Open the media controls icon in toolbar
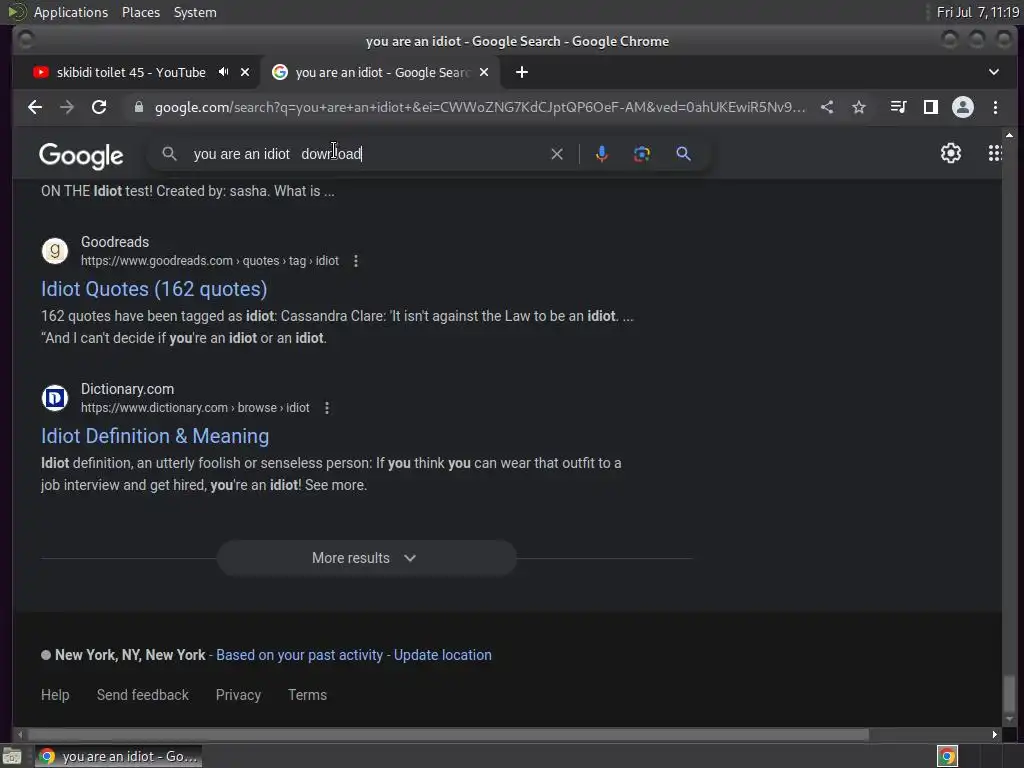The image size is (1024, 768). click(x=899, y=107)
